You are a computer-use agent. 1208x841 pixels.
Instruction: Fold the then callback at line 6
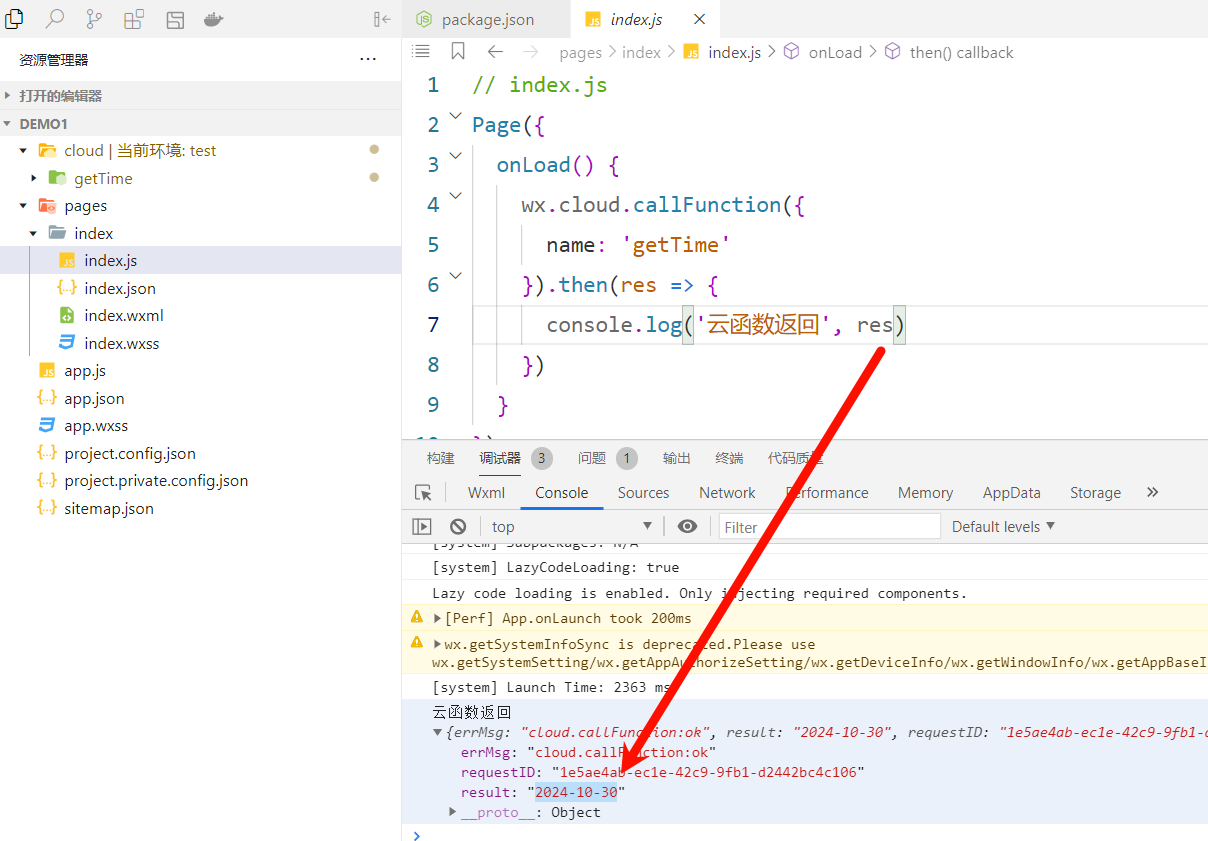(x=456, y=276)
